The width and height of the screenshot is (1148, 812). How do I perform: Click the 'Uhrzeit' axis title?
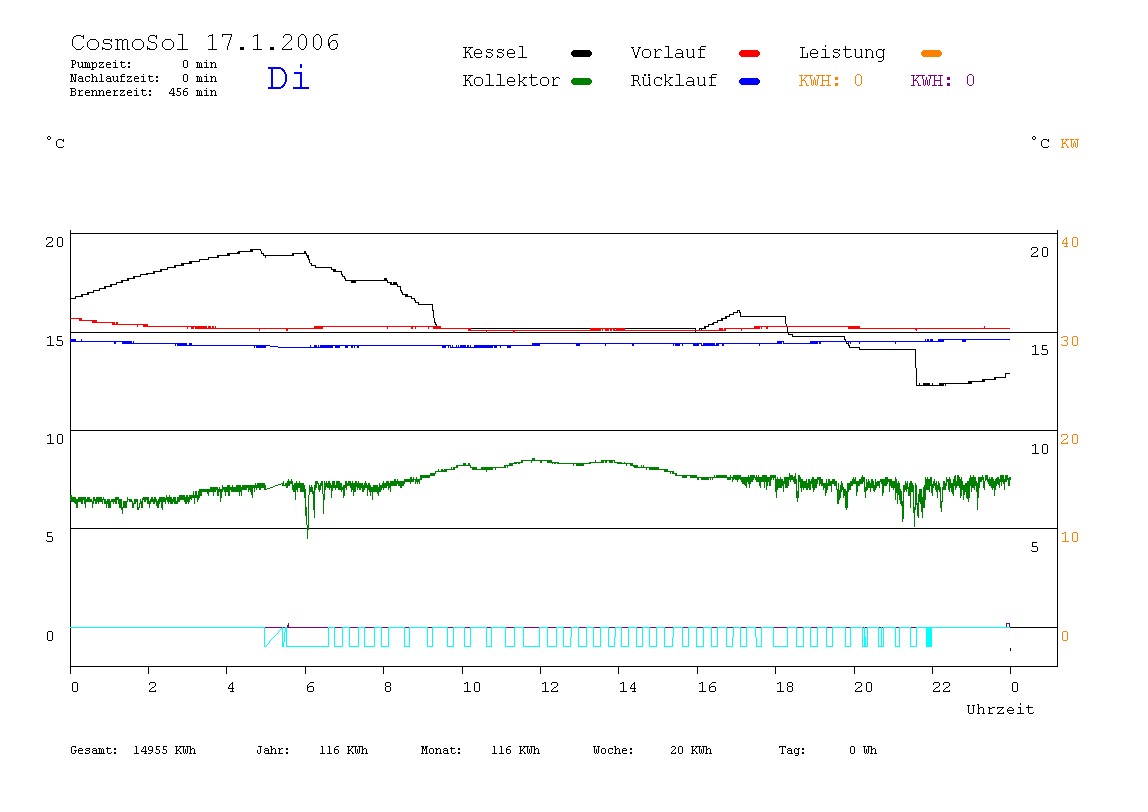click(x=1000, y=709)
